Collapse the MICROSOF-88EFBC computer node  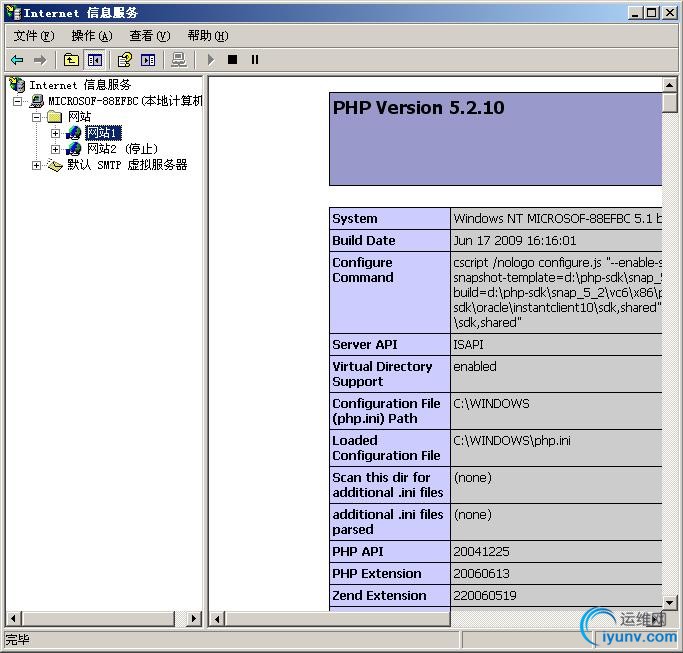(x=17, y=102)
